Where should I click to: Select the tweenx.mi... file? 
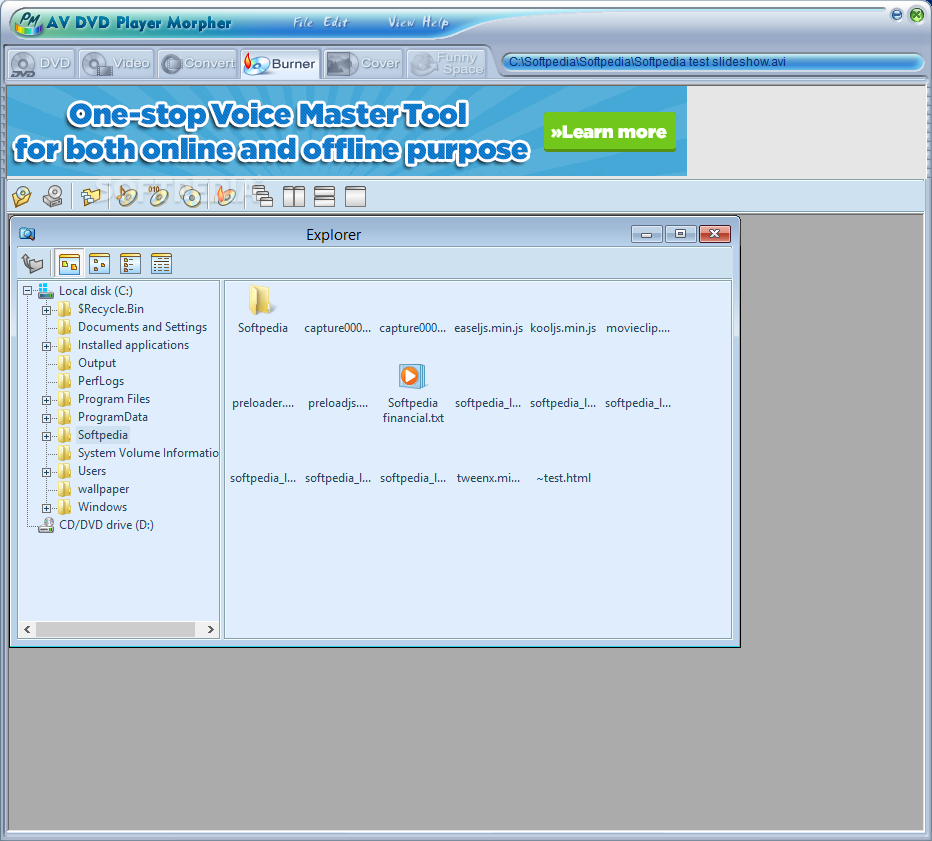(x=488, y=478)
